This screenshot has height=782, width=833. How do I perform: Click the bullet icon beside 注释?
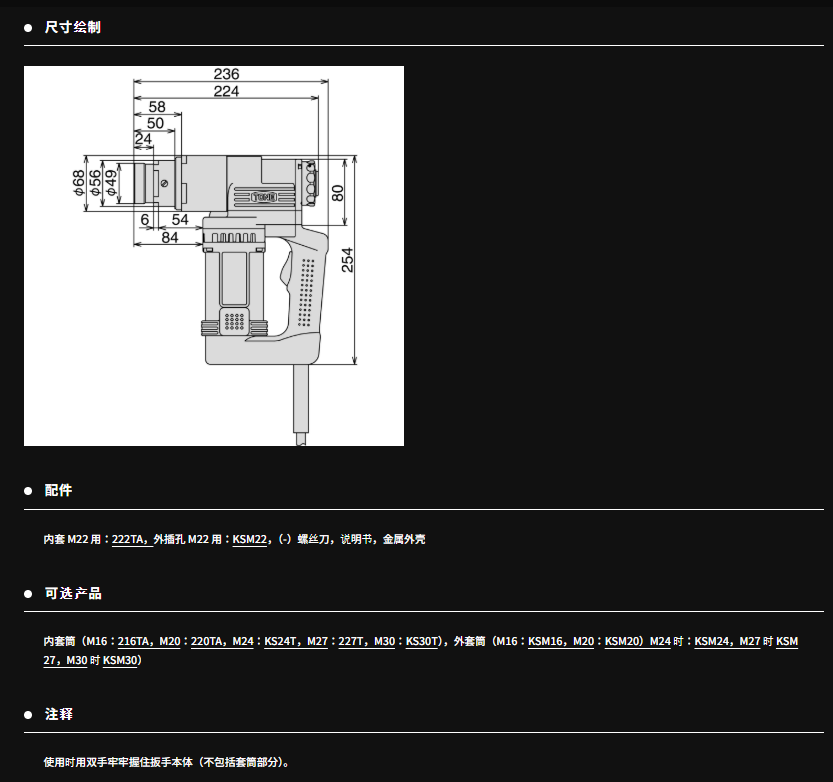(28, 716)
